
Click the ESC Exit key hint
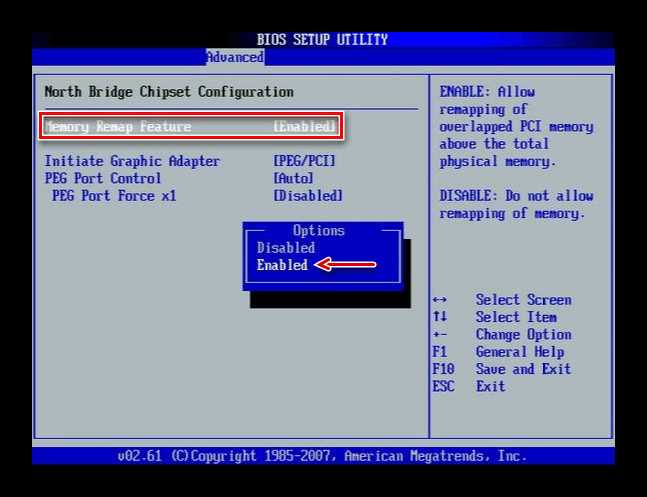click(469, 386)
